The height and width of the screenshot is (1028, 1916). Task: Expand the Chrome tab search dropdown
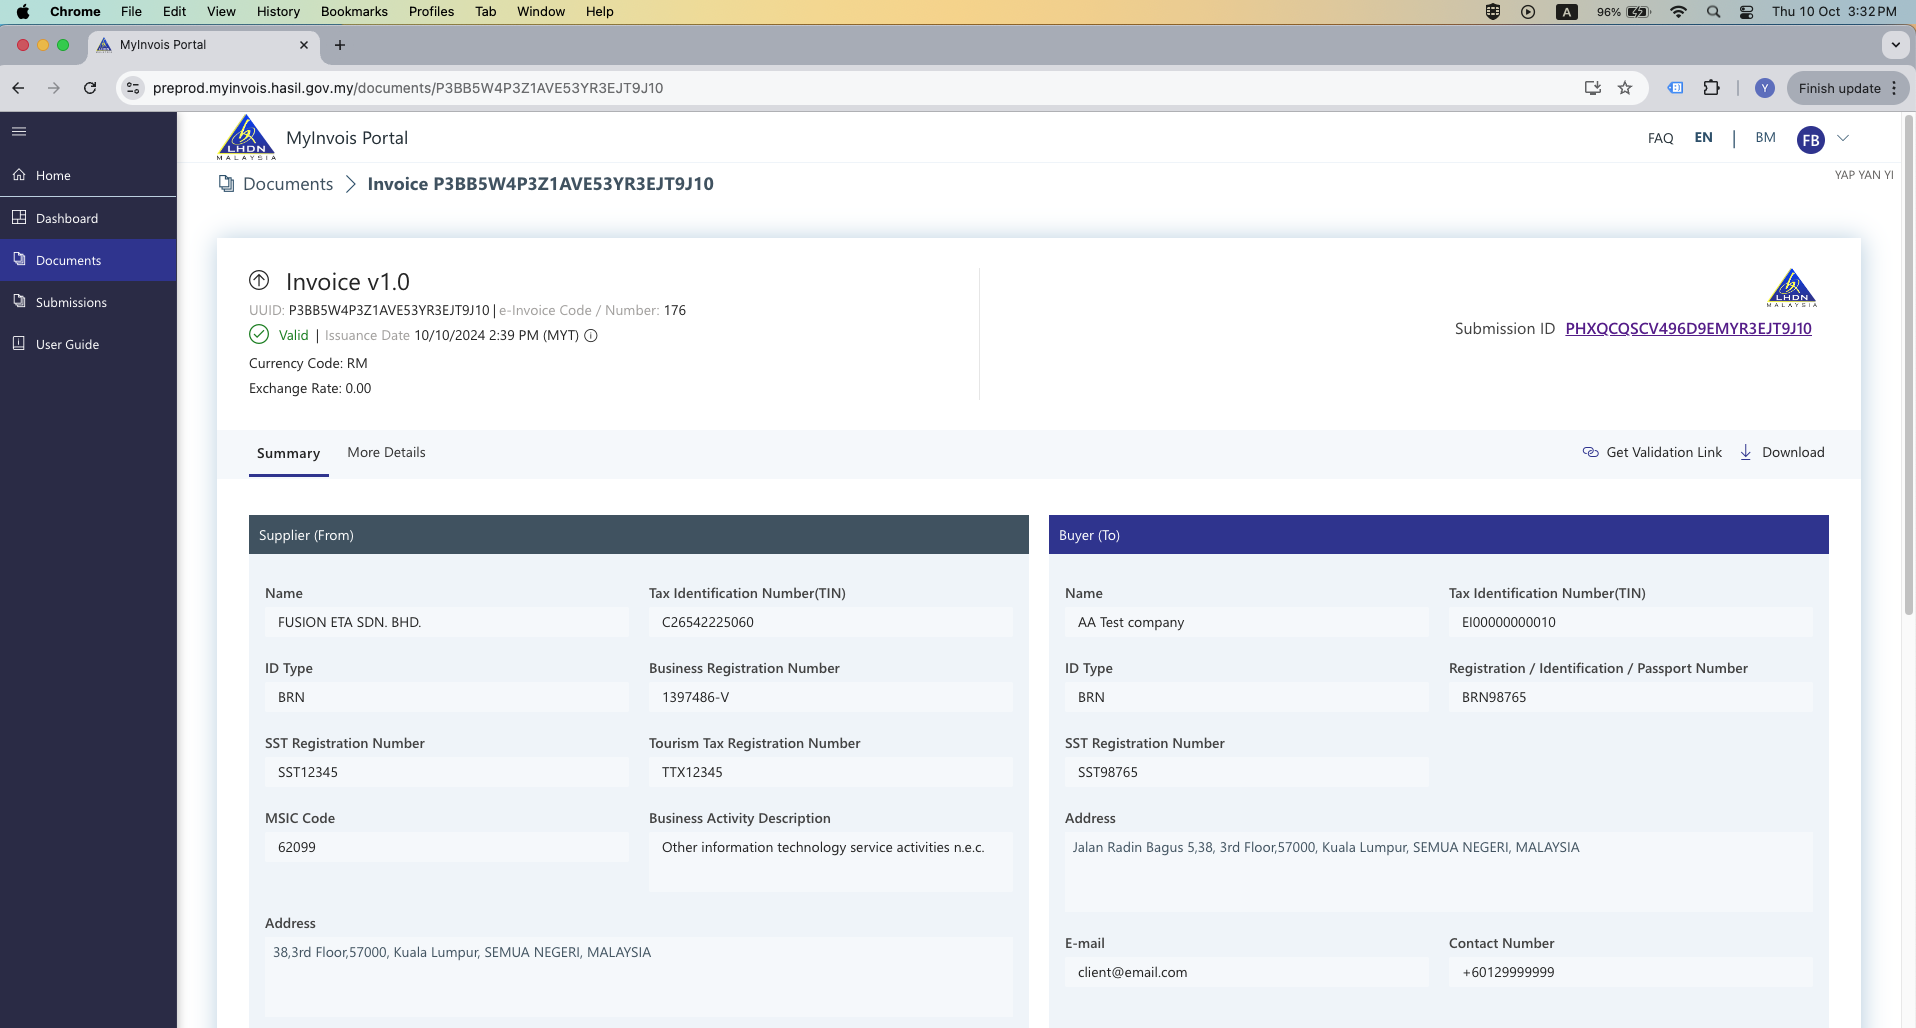1895,45
